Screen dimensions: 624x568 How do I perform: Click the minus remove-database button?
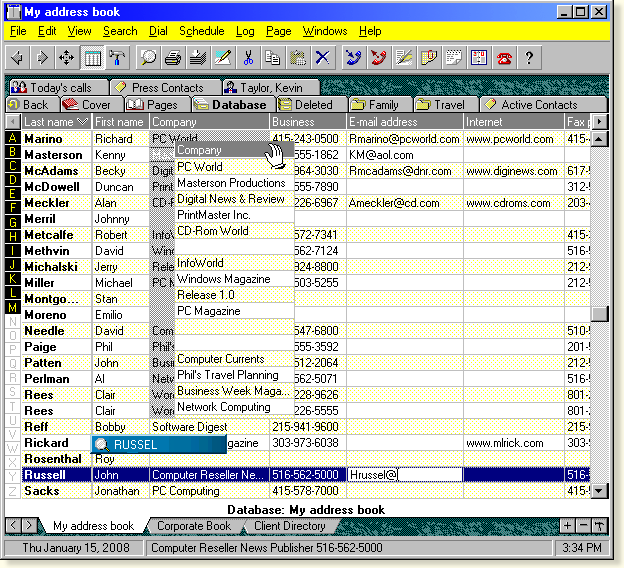[583, 525]
